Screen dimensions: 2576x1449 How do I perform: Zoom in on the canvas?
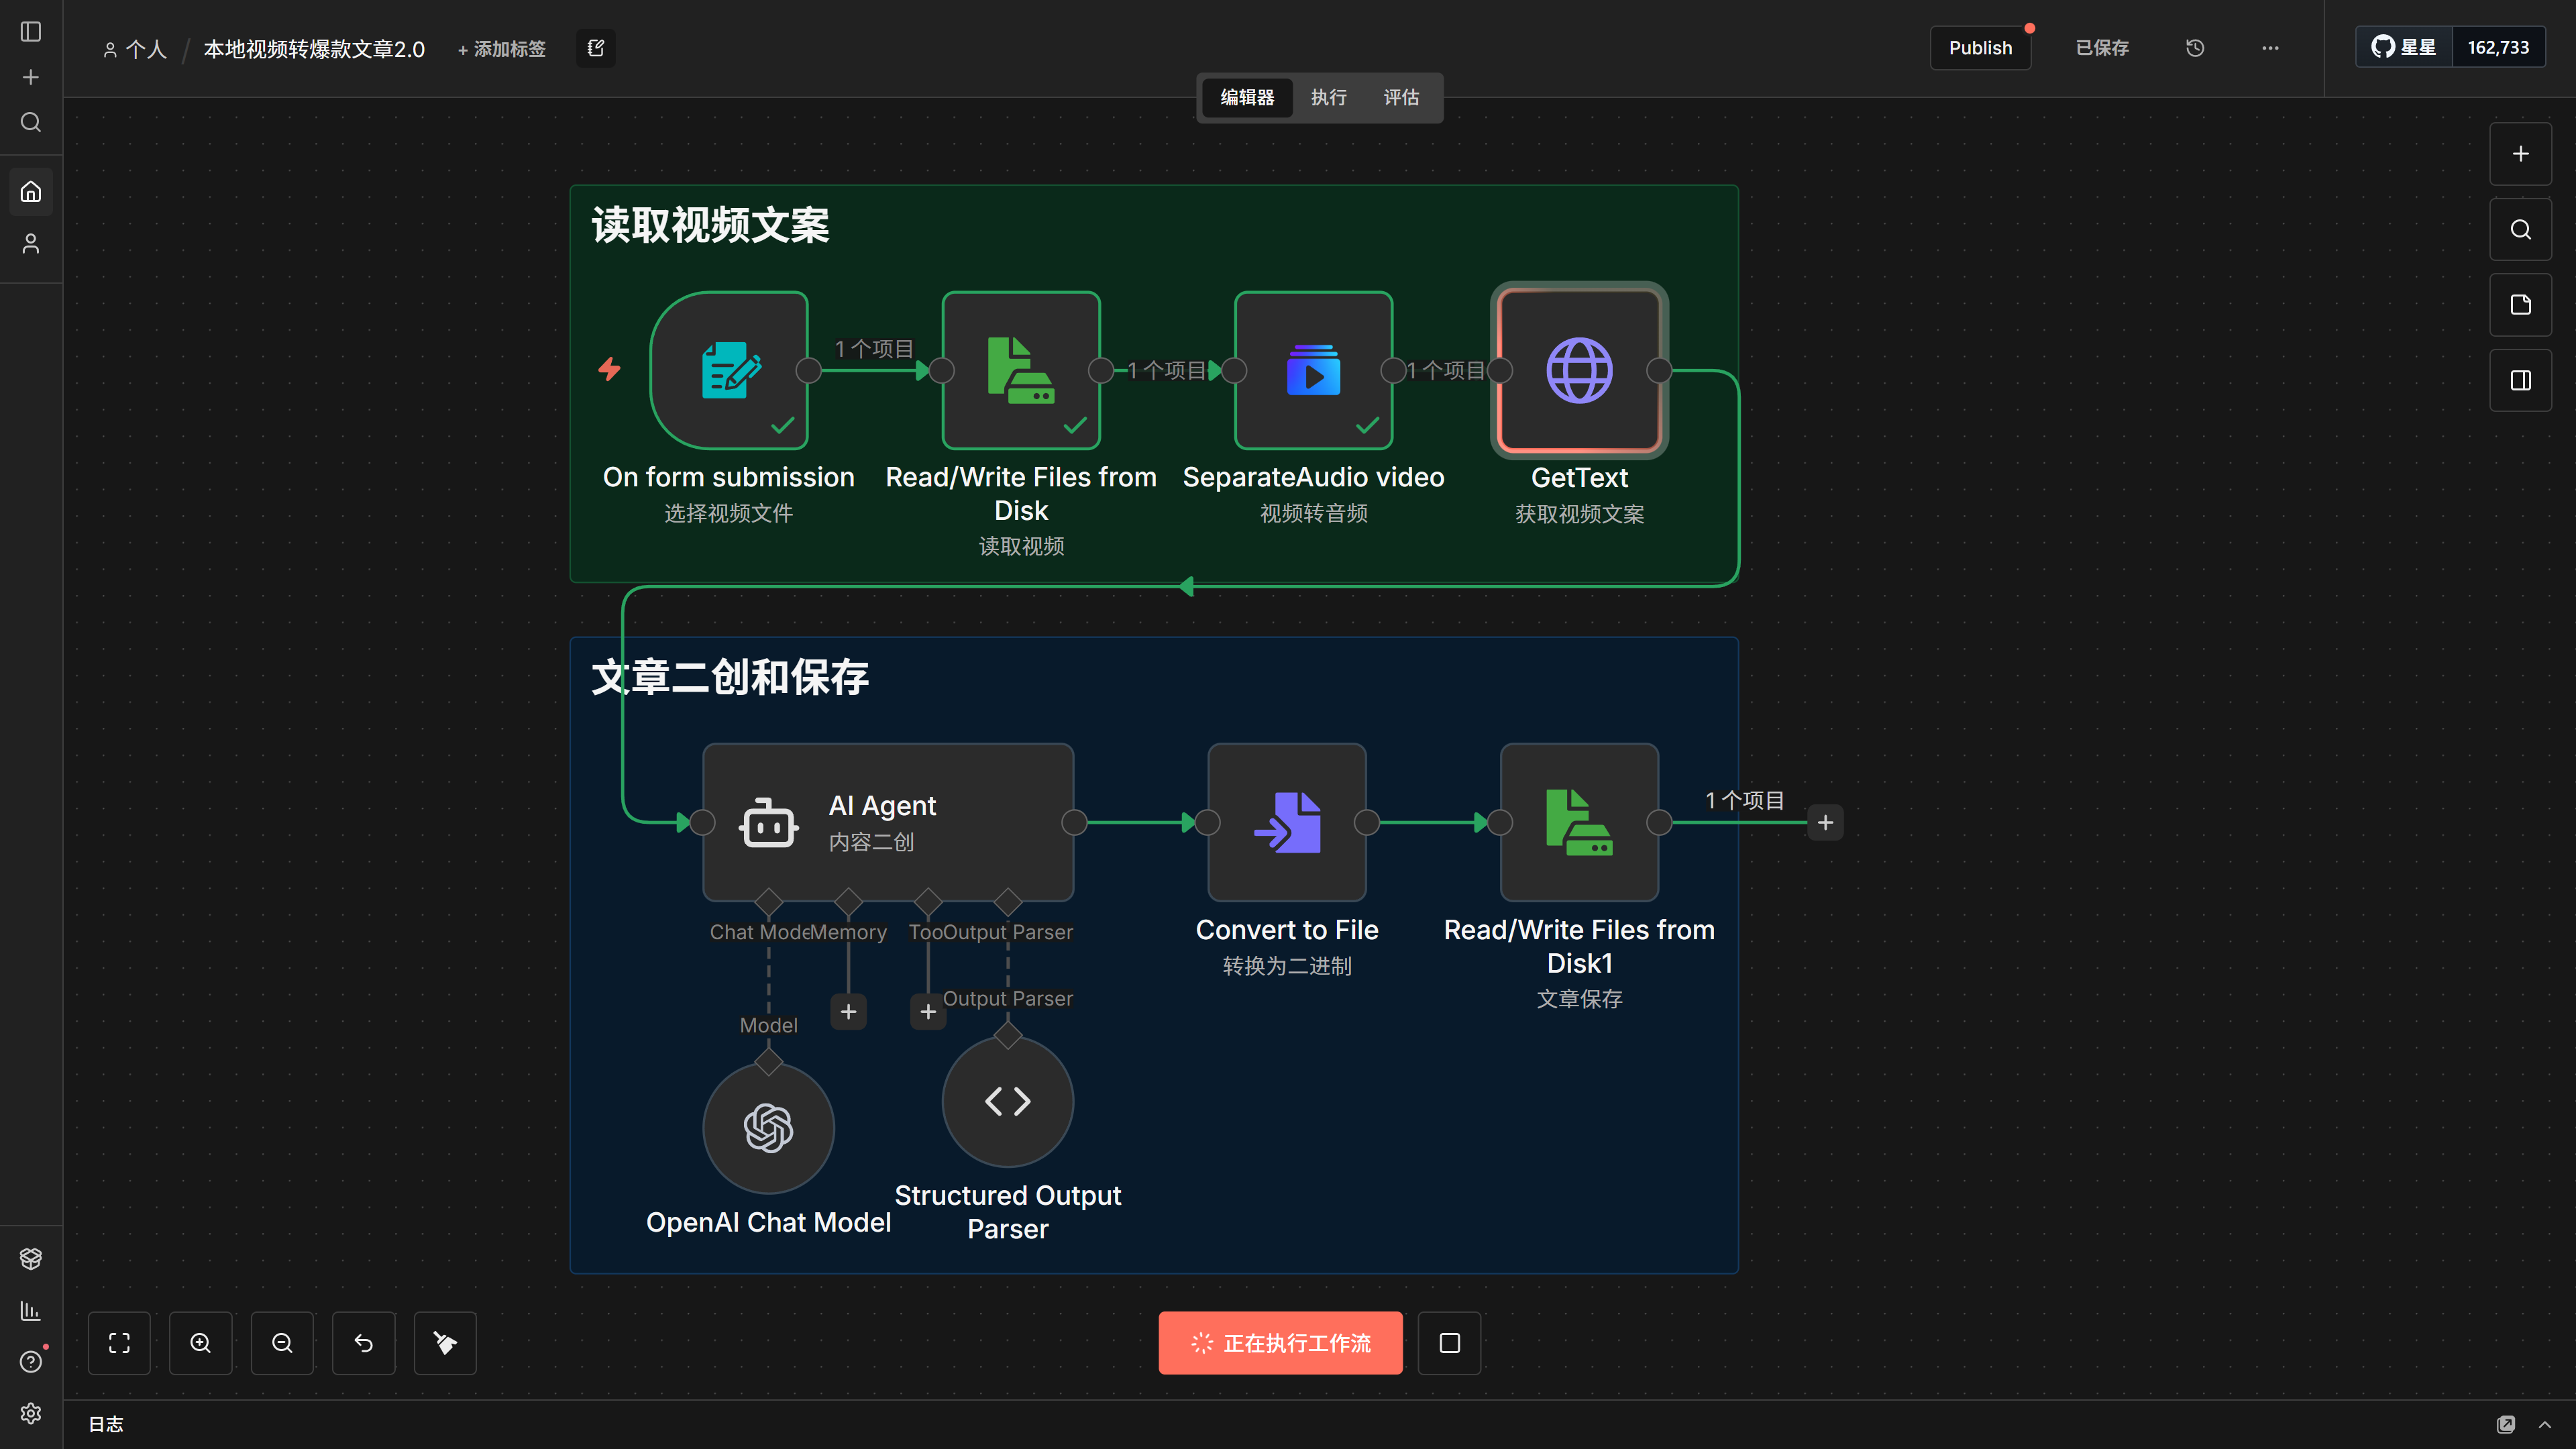click(x=200, y=1343)
